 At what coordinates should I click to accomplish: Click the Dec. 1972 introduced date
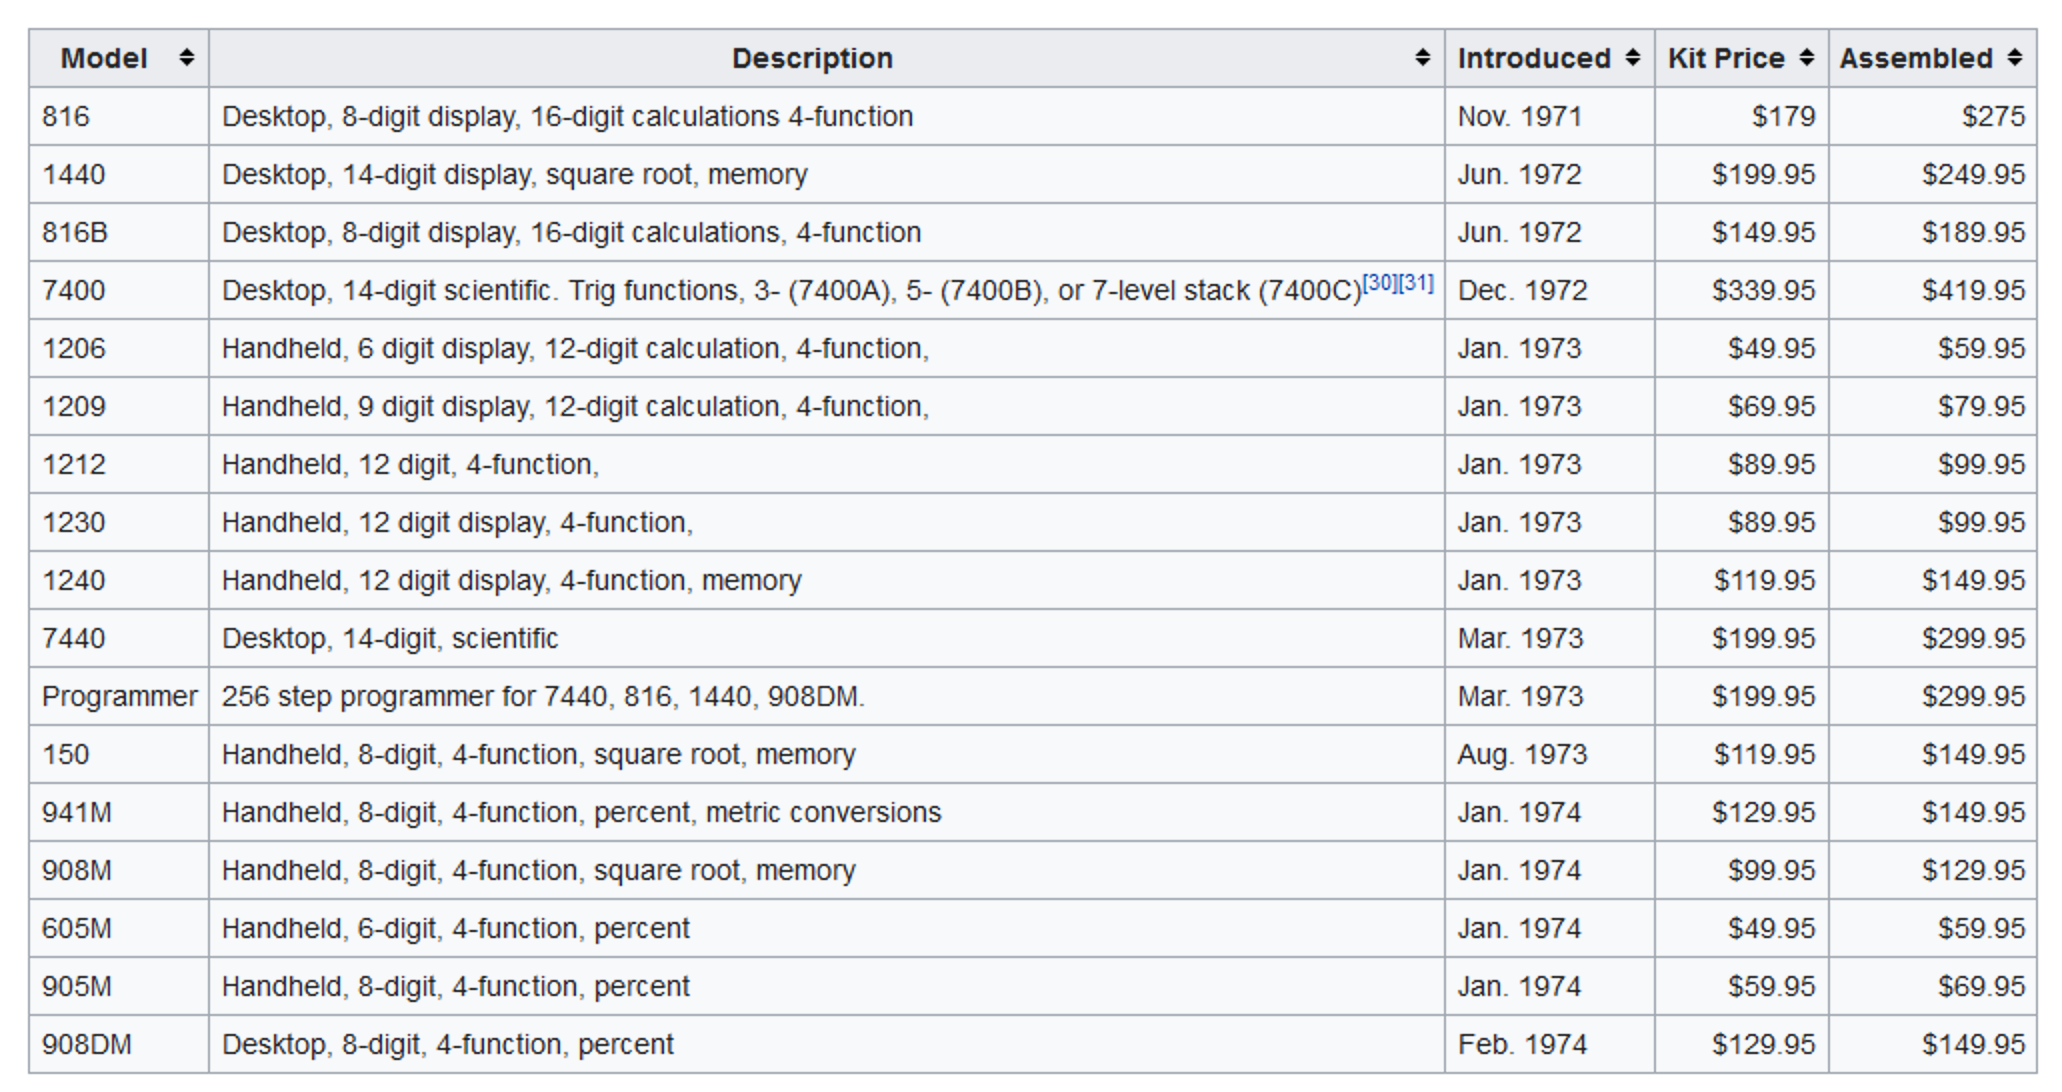click(1523, 290)
